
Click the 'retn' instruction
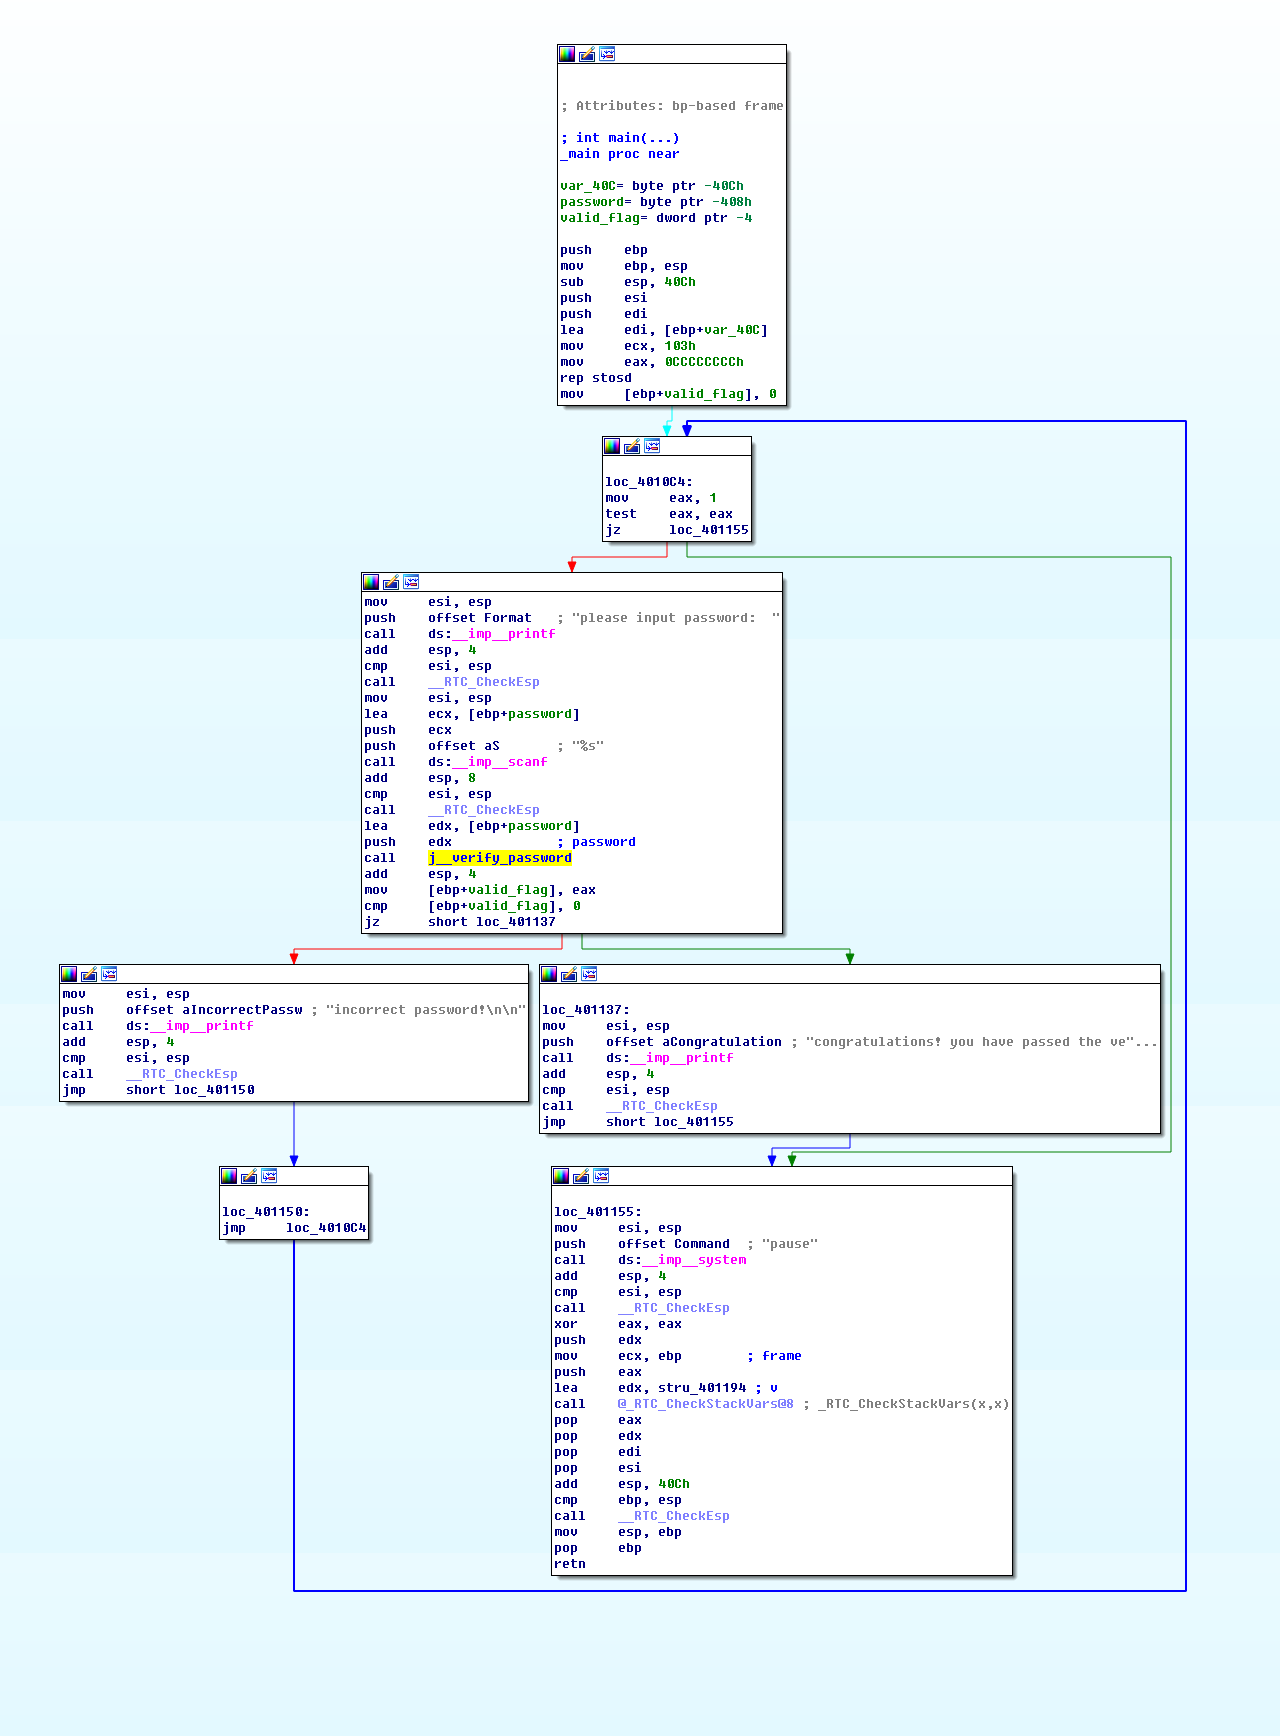(570, 1564)
